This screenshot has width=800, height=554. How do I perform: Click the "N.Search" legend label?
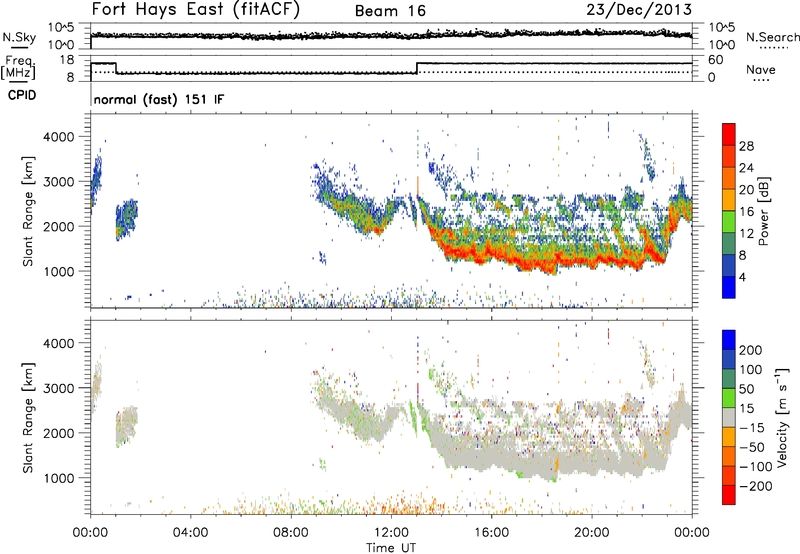click(772, 37)
